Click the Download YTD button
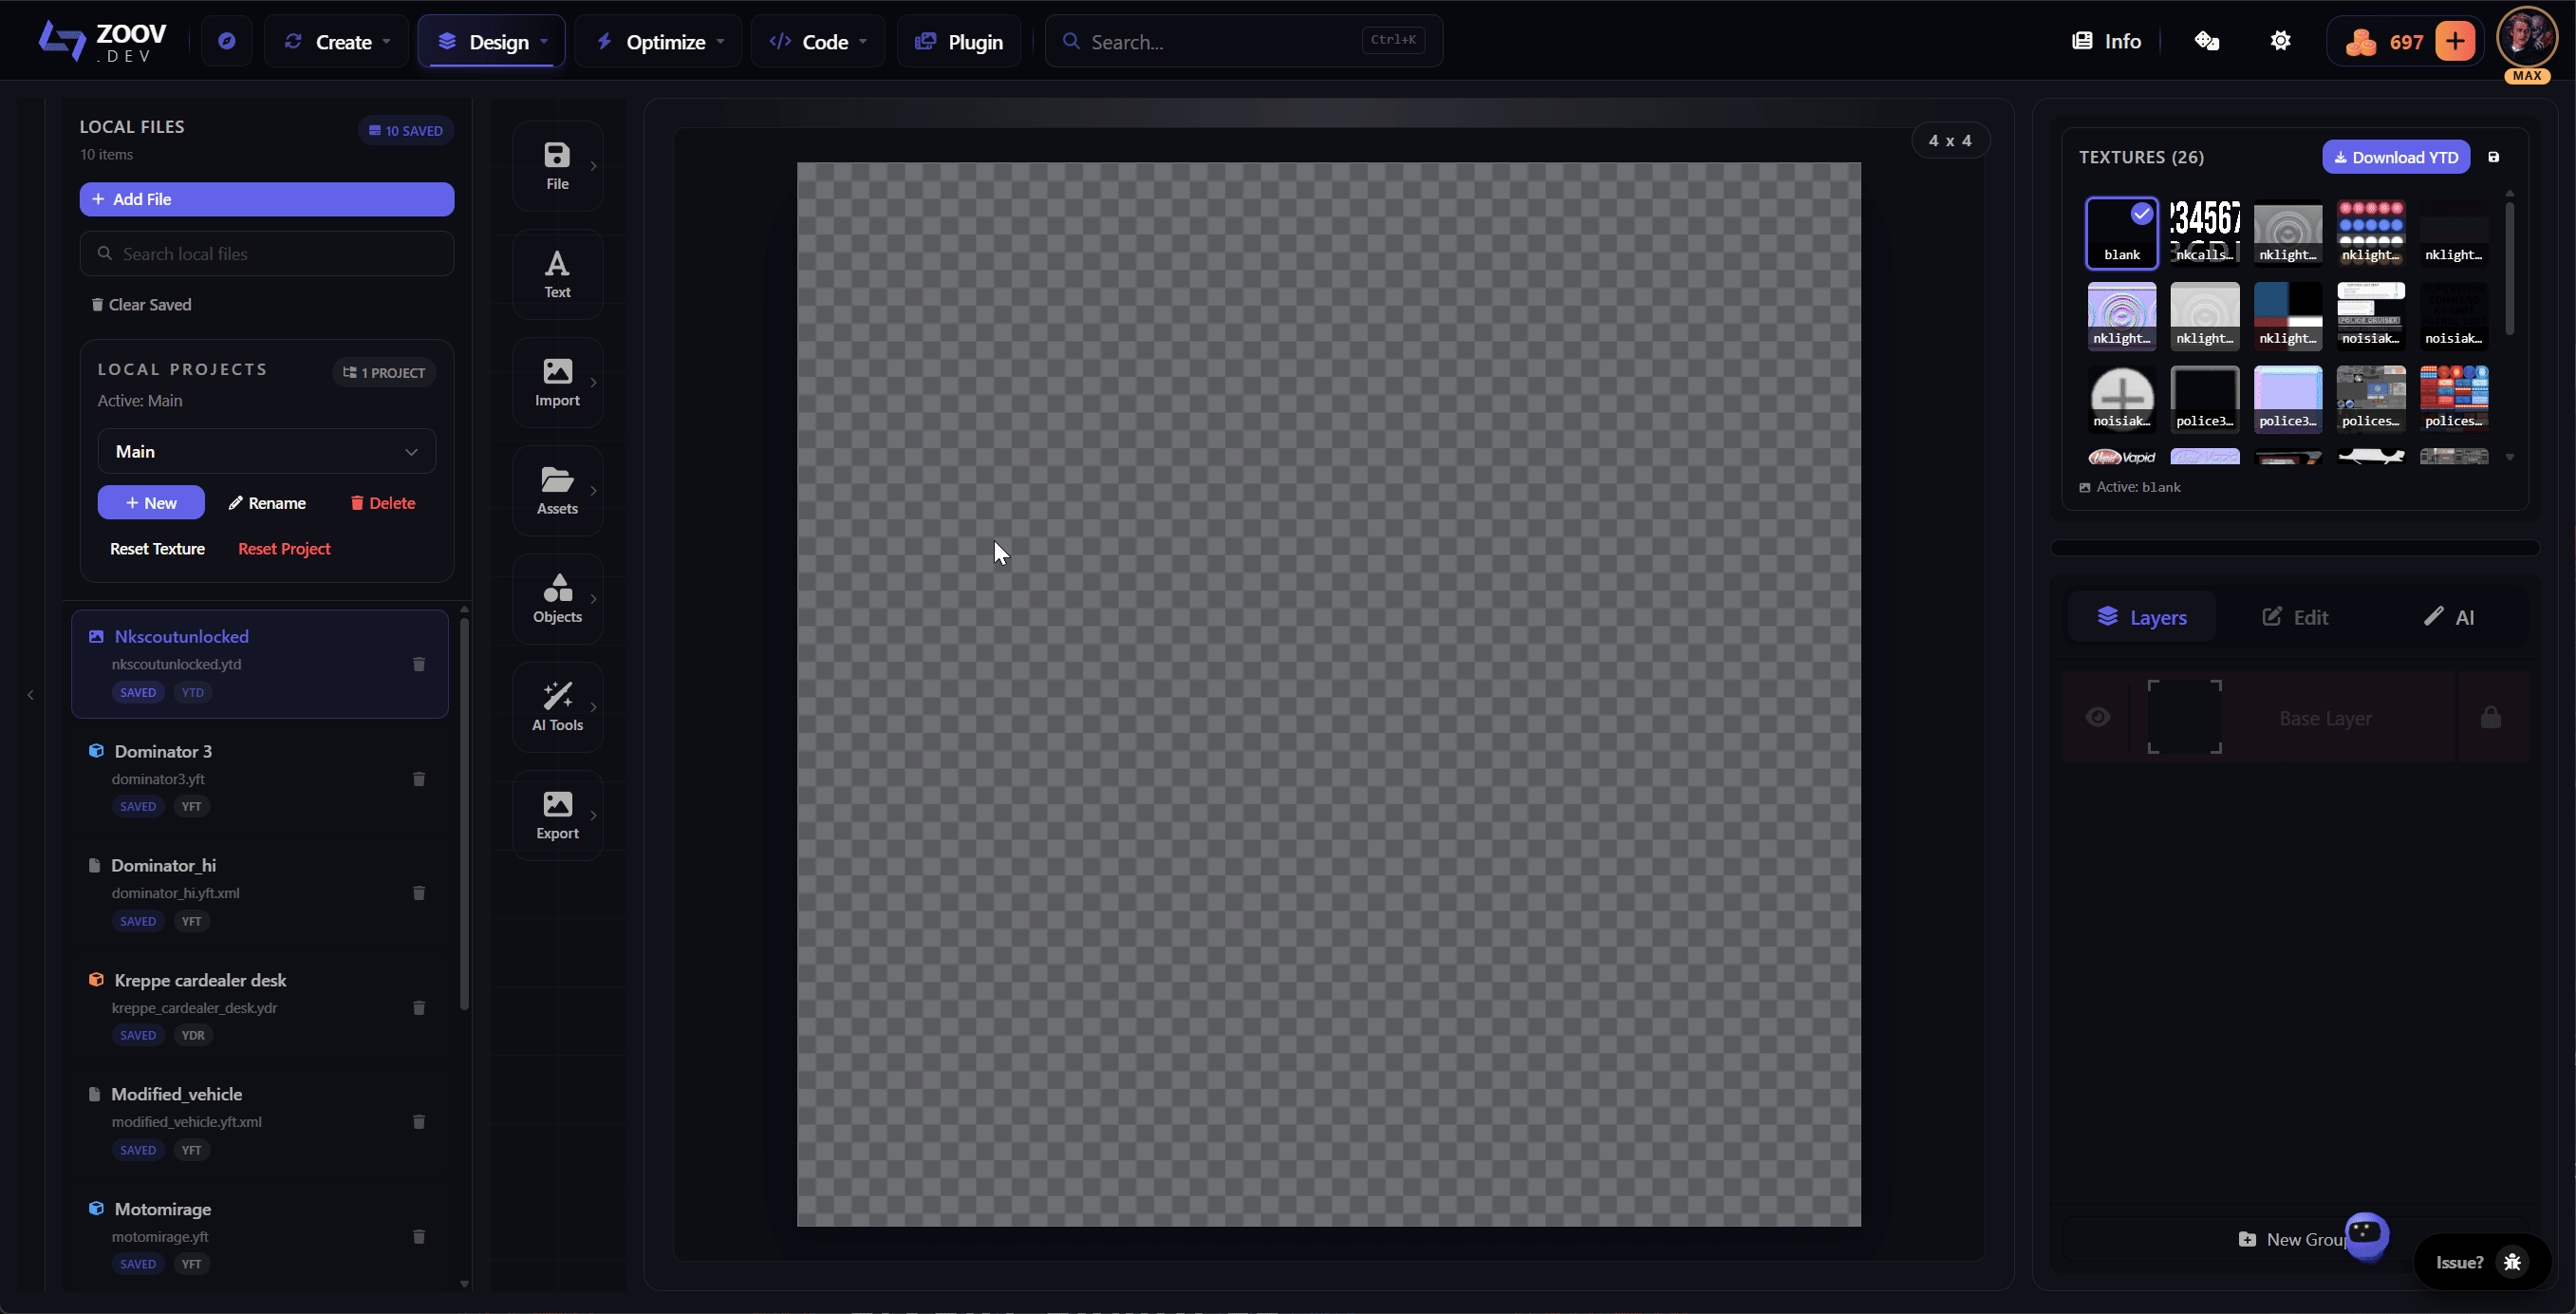2576x1314 pixels. pos(2396,157)
